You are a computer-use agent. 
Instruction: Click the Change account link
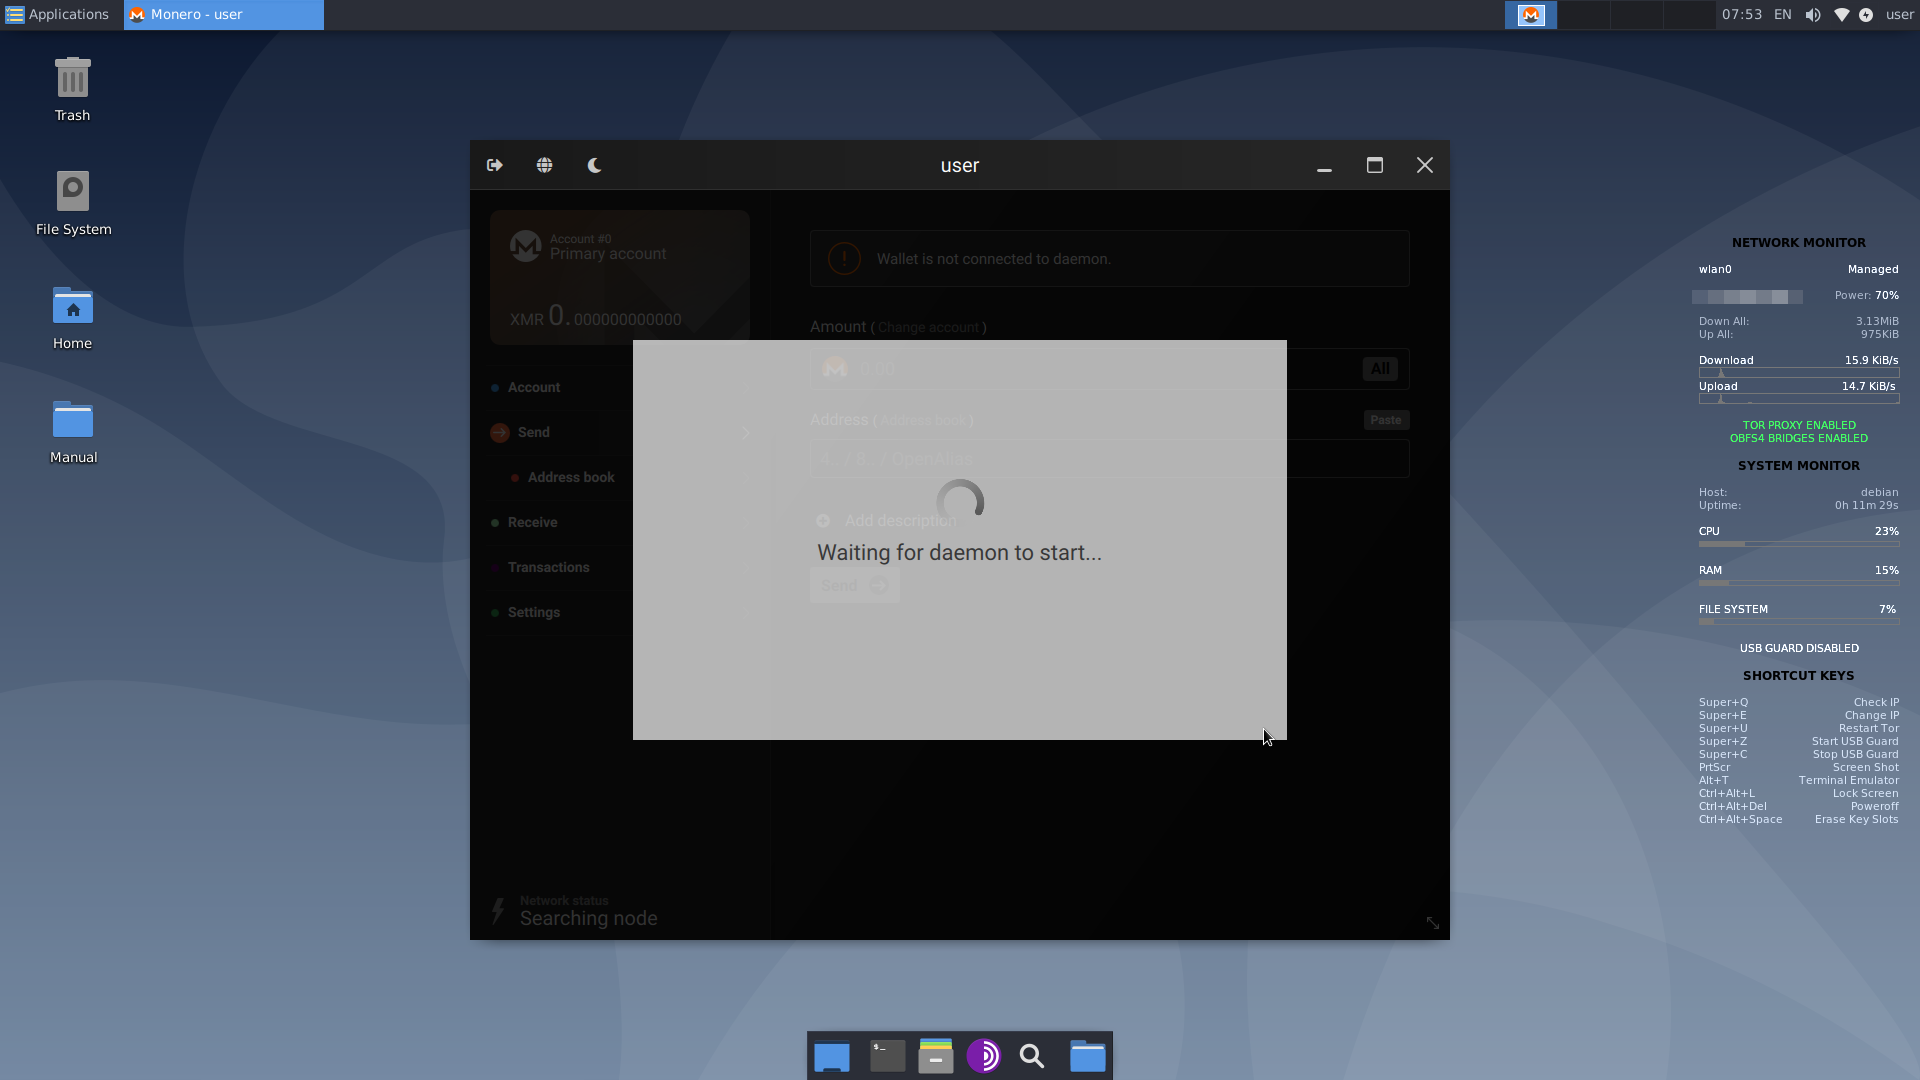point(928,328)
